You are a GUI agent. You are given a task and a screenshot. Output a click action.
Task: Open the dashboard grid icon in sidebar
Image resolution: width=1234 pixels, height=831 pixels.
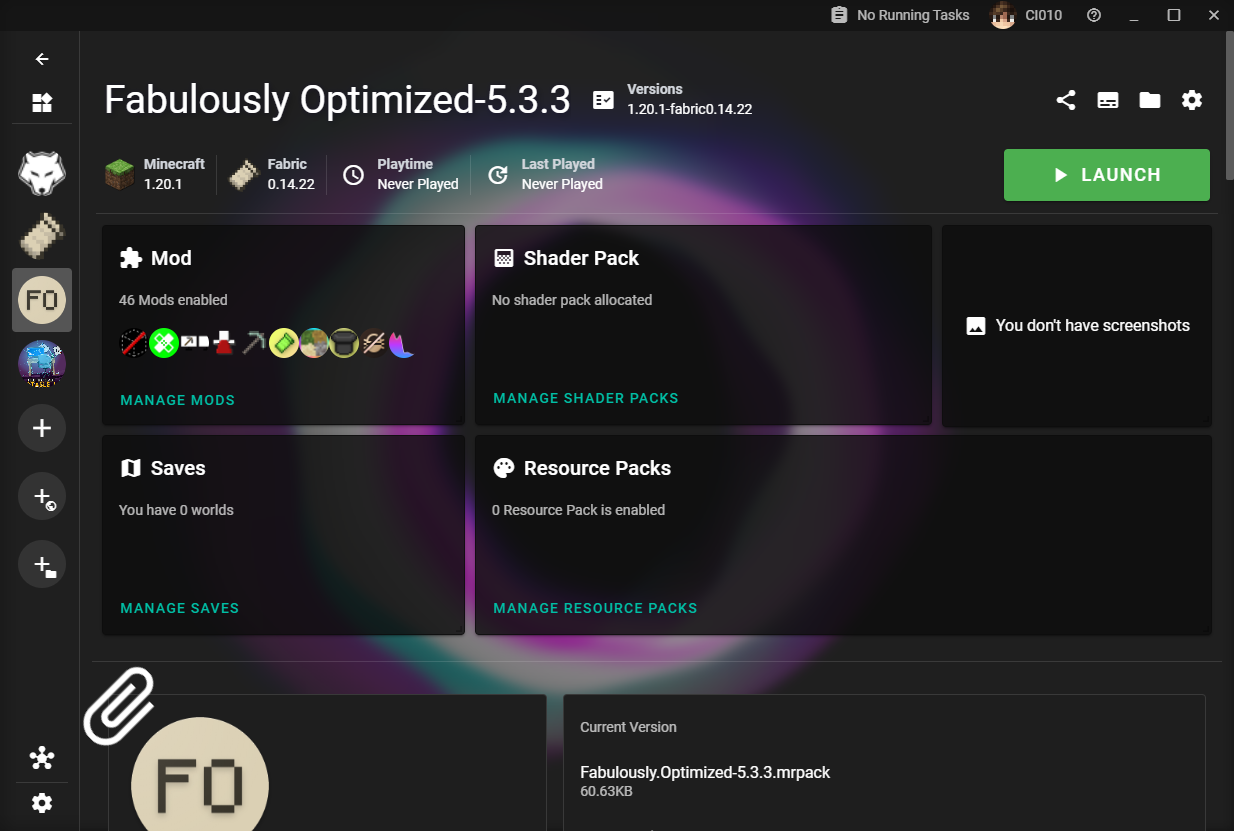tap(42, 103)
